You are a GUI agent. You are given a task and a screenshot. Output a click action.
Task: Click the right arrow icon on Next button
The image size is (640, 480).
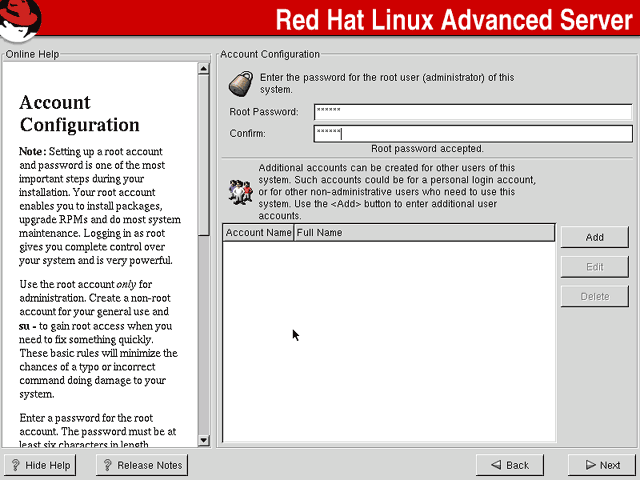(x=591, y=464)
